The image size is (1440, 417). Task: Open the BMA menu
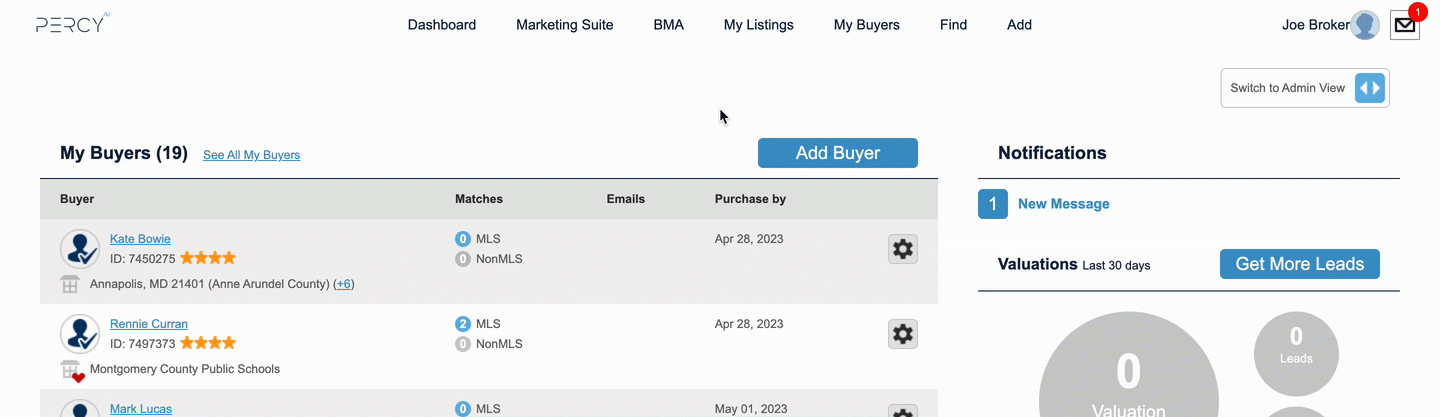[669, 25]
